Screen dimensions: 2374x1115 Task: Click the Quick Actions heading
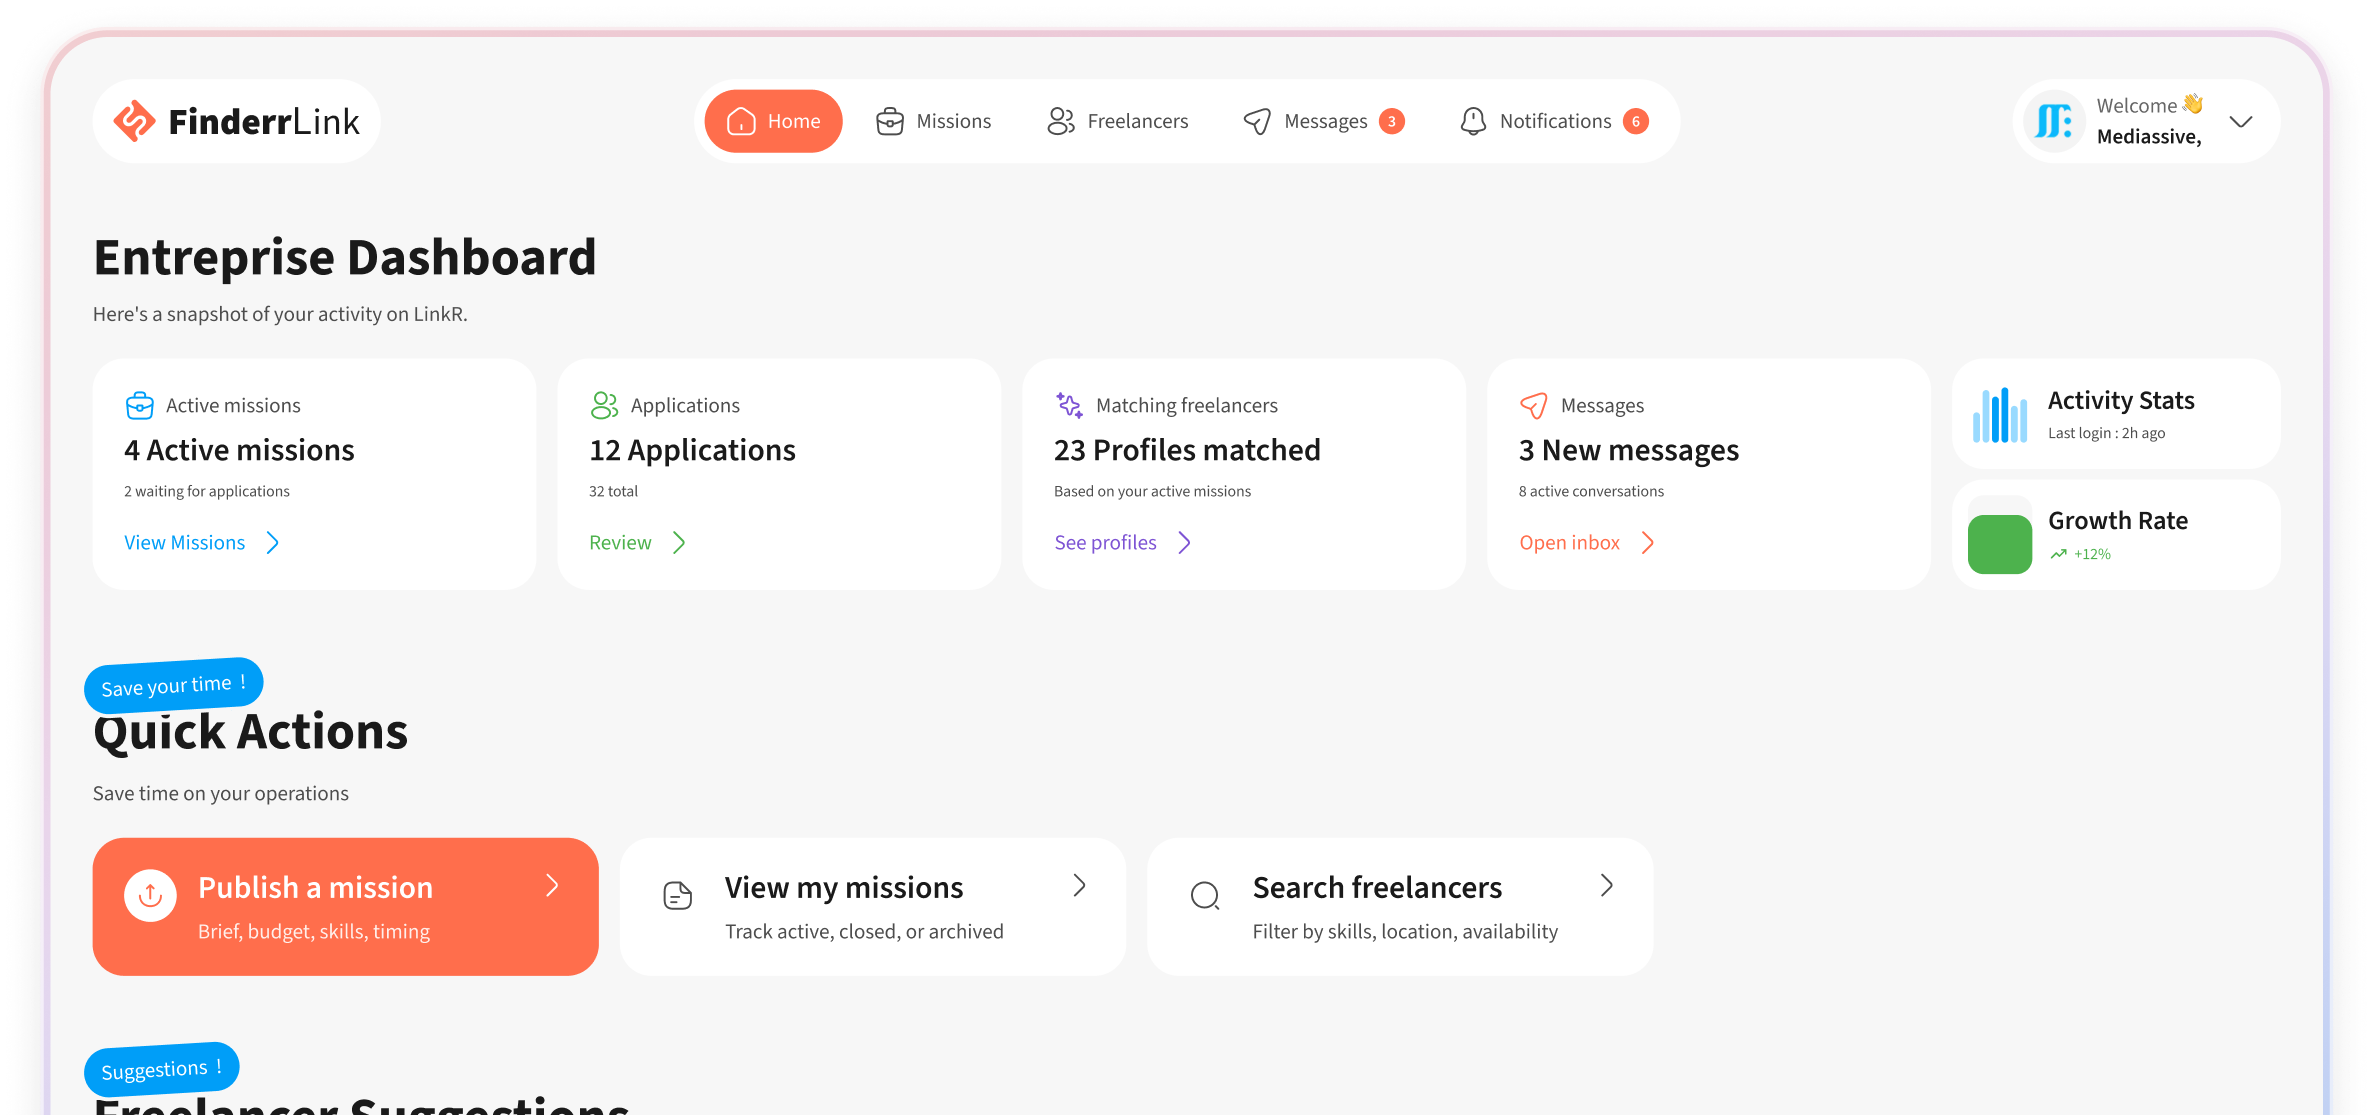point(251,732)
